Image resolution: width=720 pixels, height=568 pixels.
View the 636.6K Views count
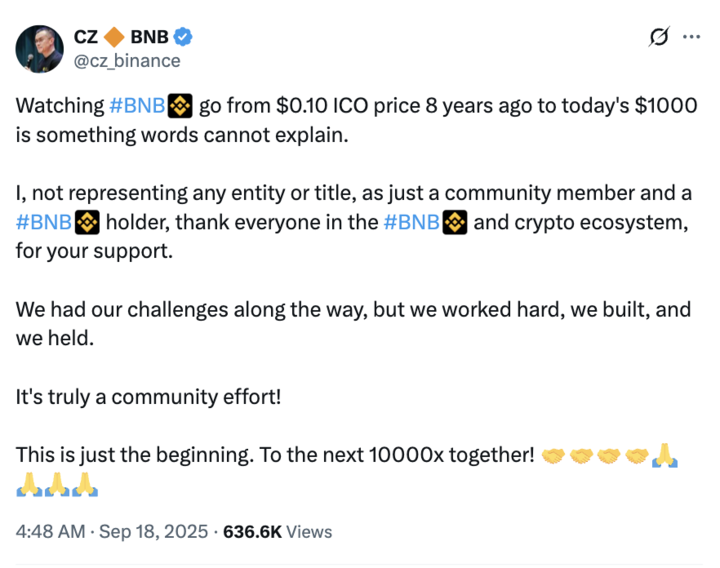click(277, 532)
